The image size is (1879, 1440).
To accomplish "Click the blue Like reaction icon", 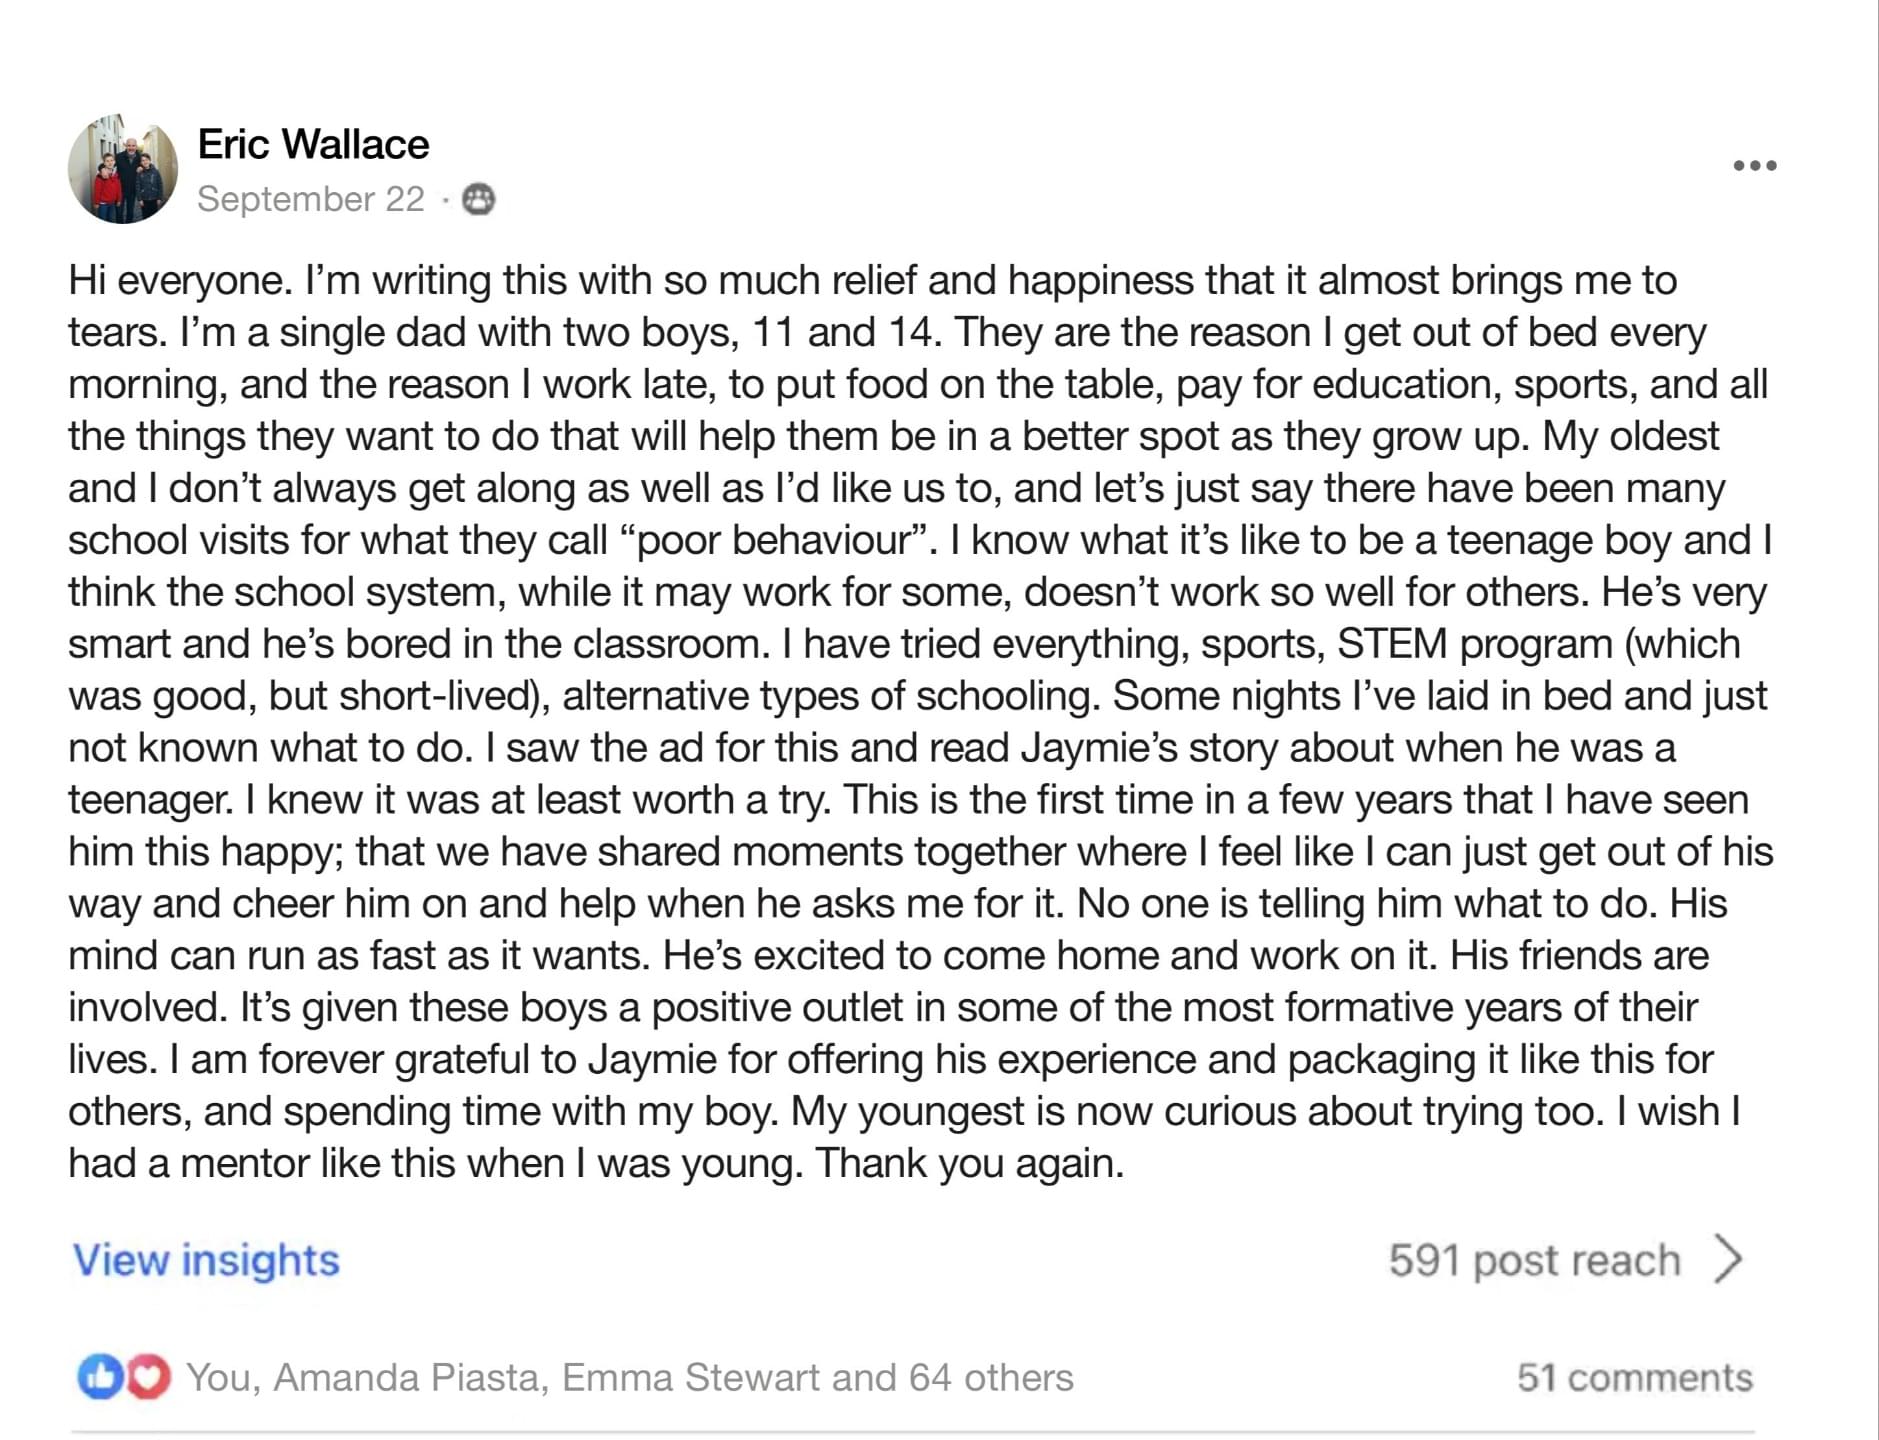I will point(100,1377).
